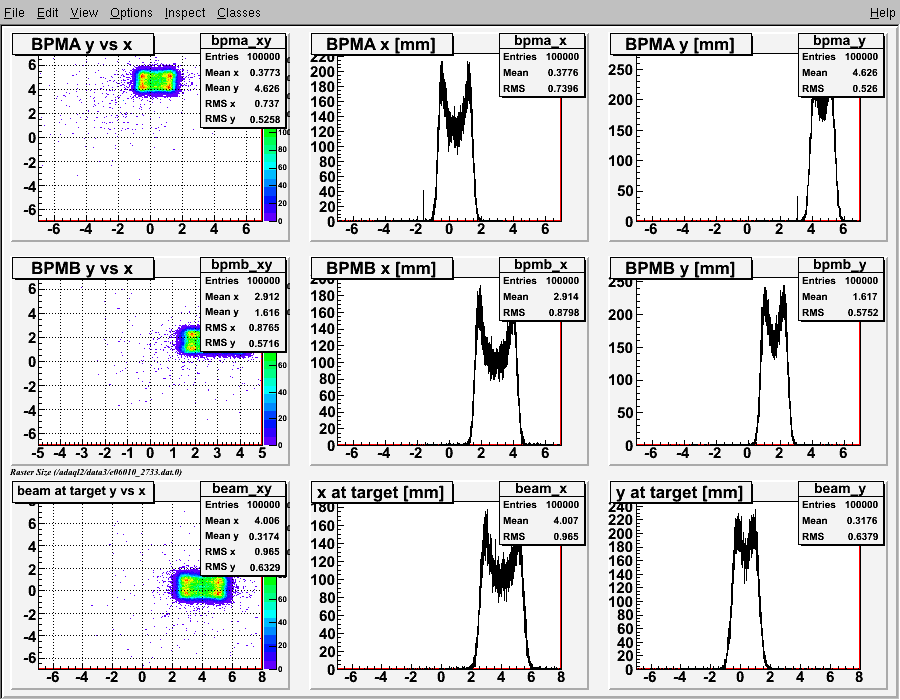This screenshot has height=700, width=900.
Task: Click the Raster Size file path label
Action: 96,472
